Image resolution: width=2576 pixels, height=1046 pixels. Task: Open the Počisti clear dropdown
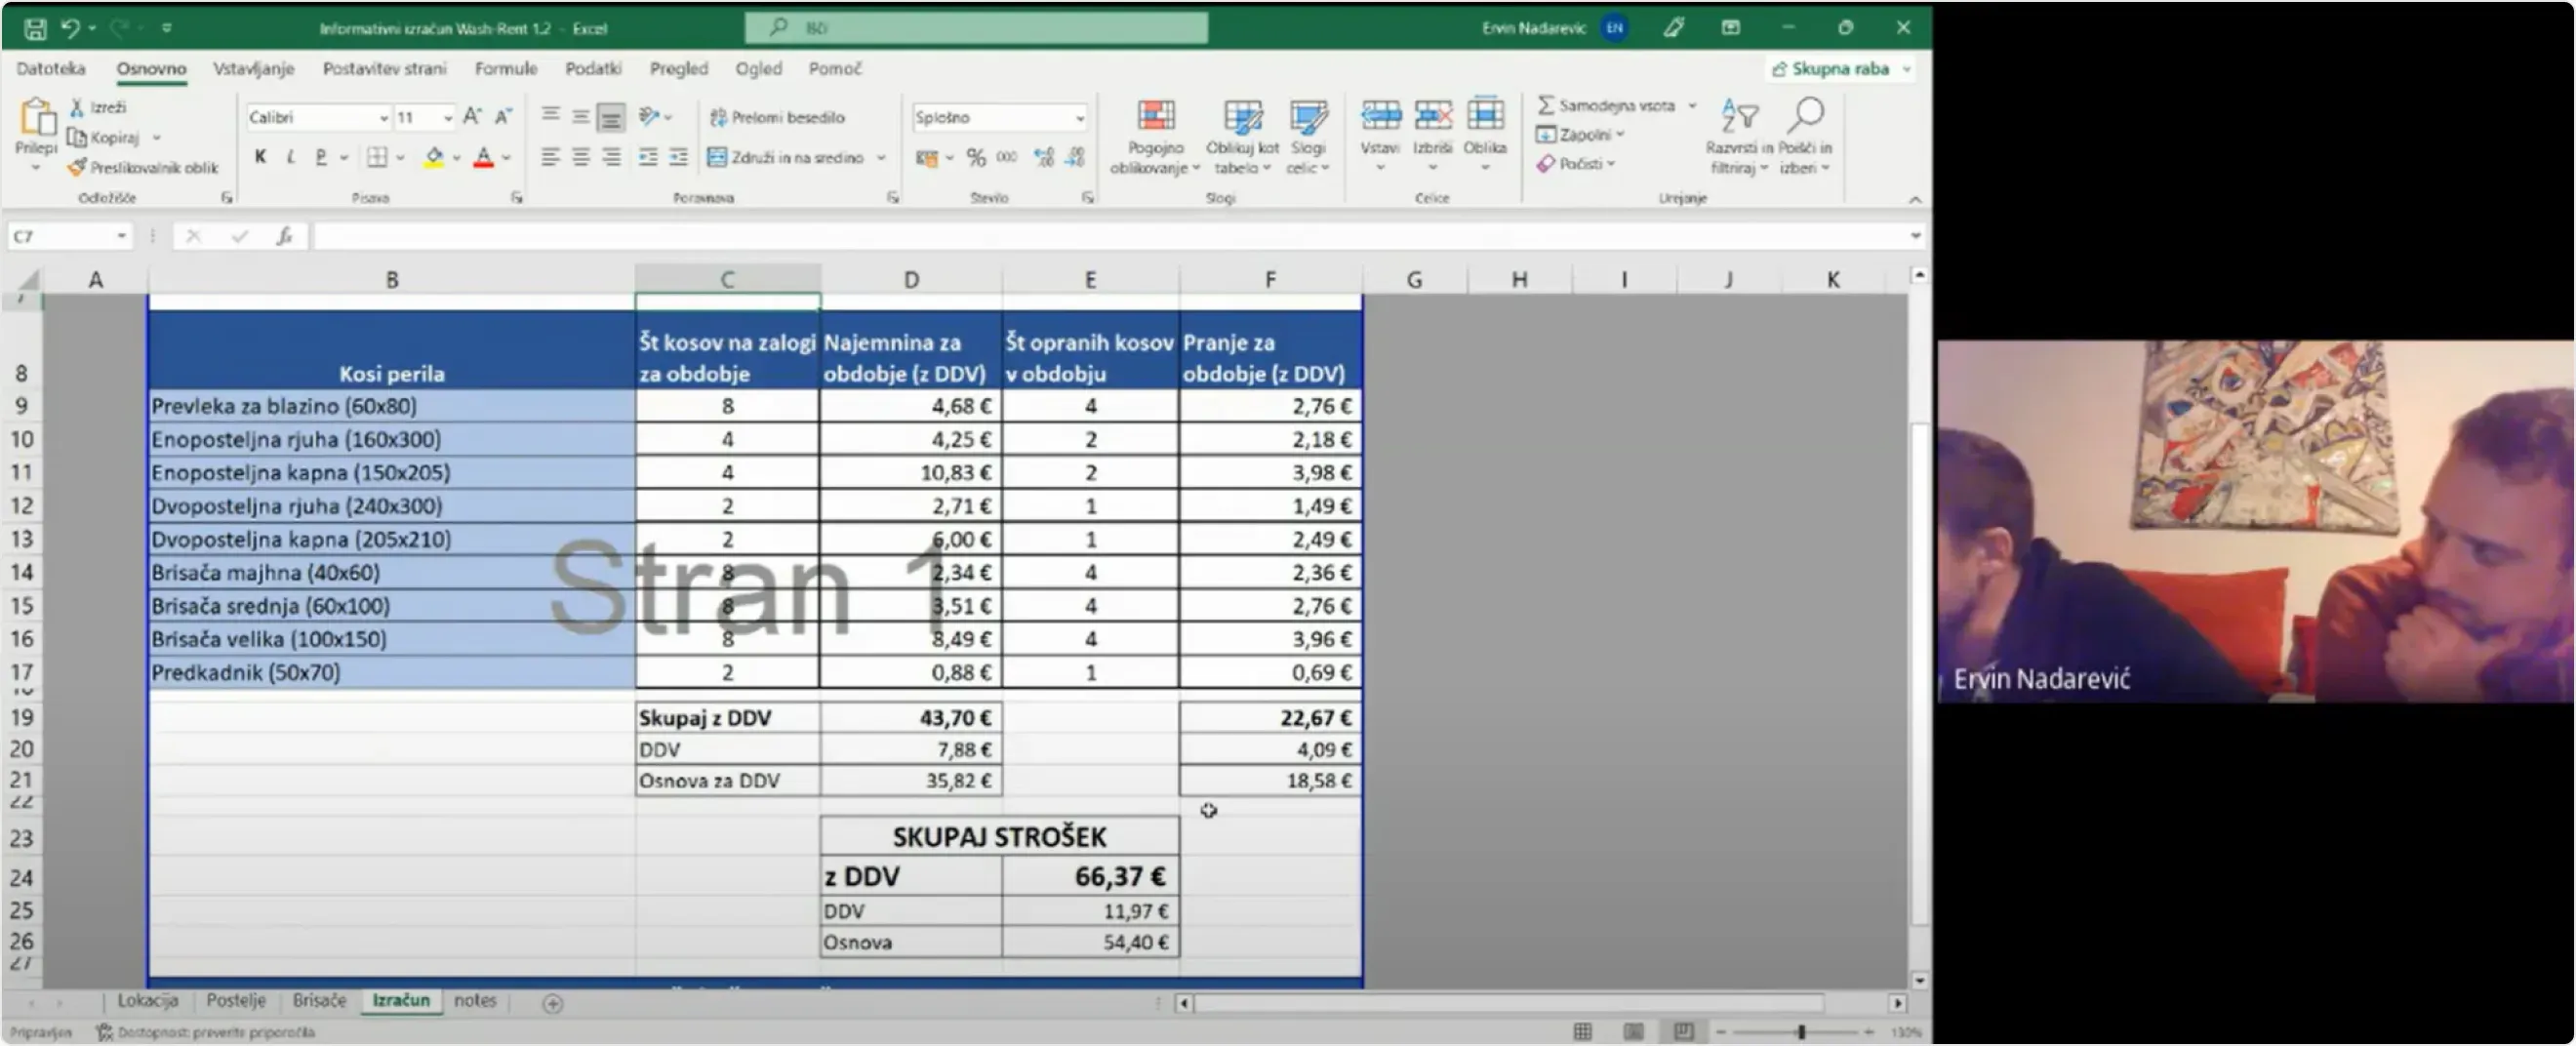[1576, 163]
